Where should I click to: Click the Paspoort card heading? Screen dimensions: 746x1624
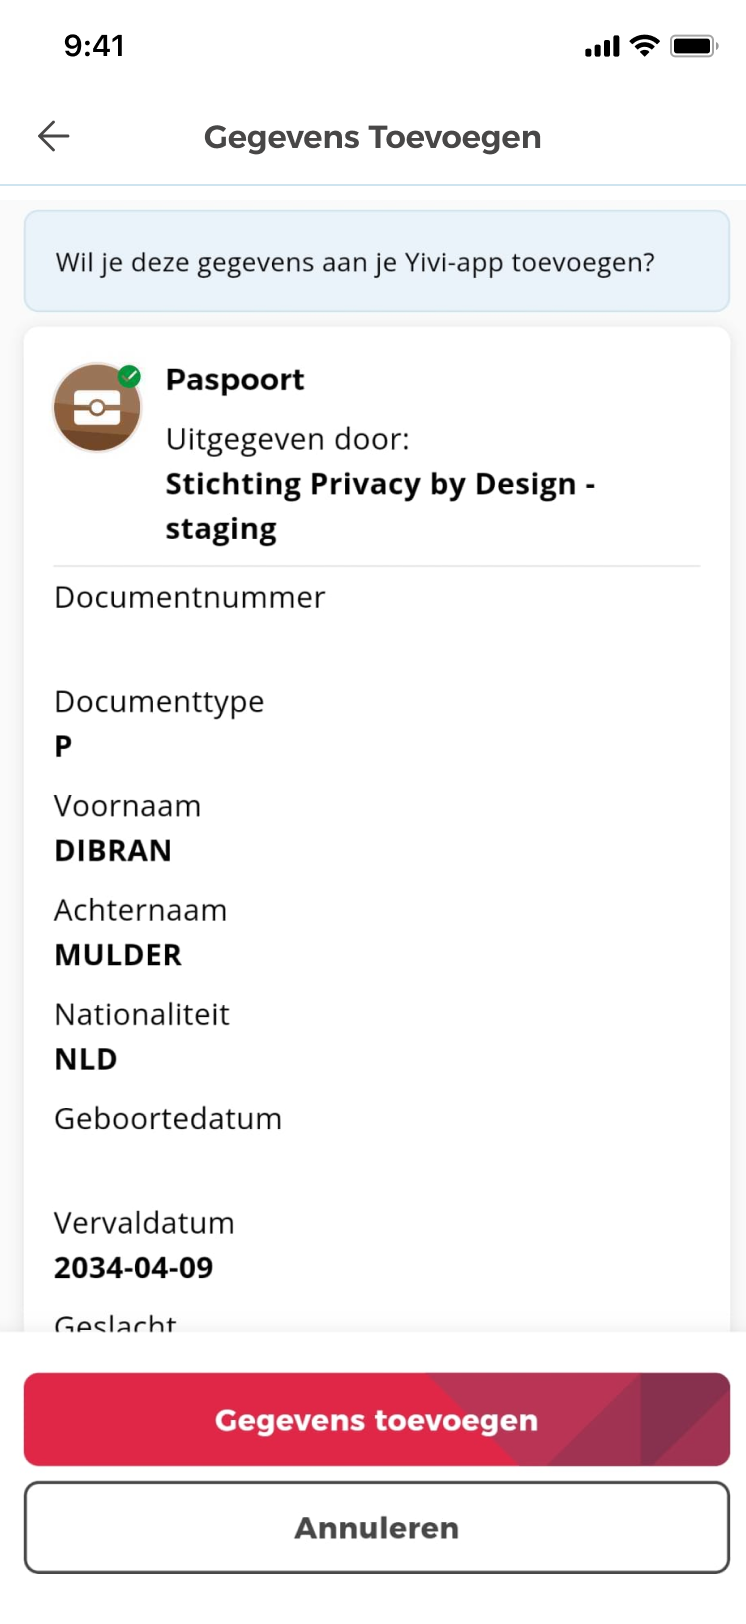click(x=235, y=380)
